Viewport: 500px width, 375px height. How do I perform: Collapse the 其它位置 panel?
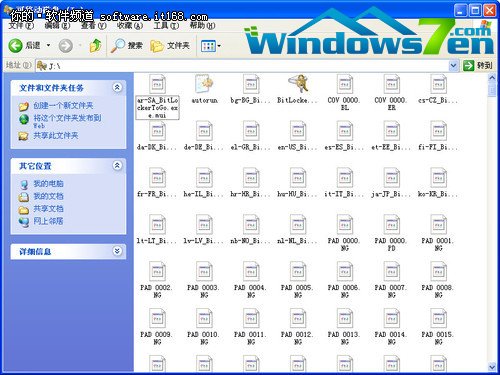(x=117, y=165)
